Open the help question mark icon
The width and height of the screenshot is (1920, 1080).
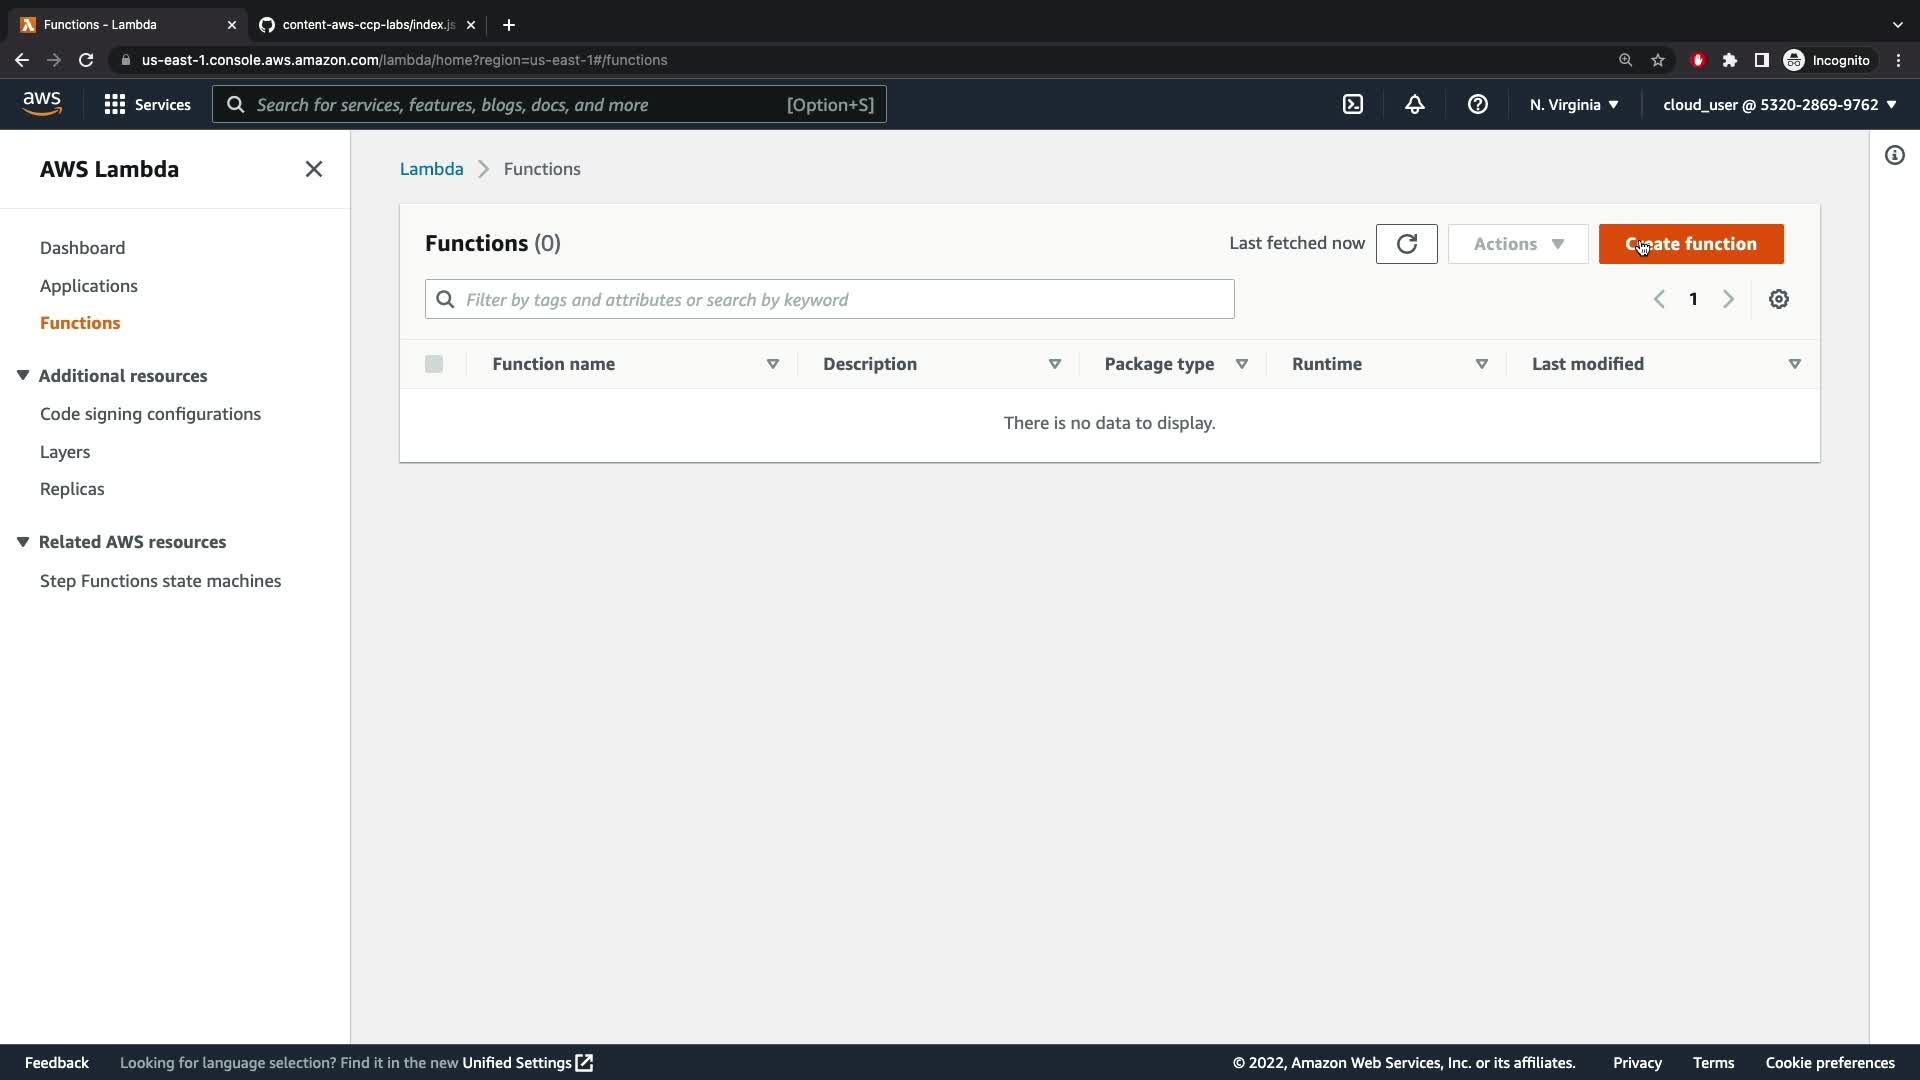coord(1477,104)
